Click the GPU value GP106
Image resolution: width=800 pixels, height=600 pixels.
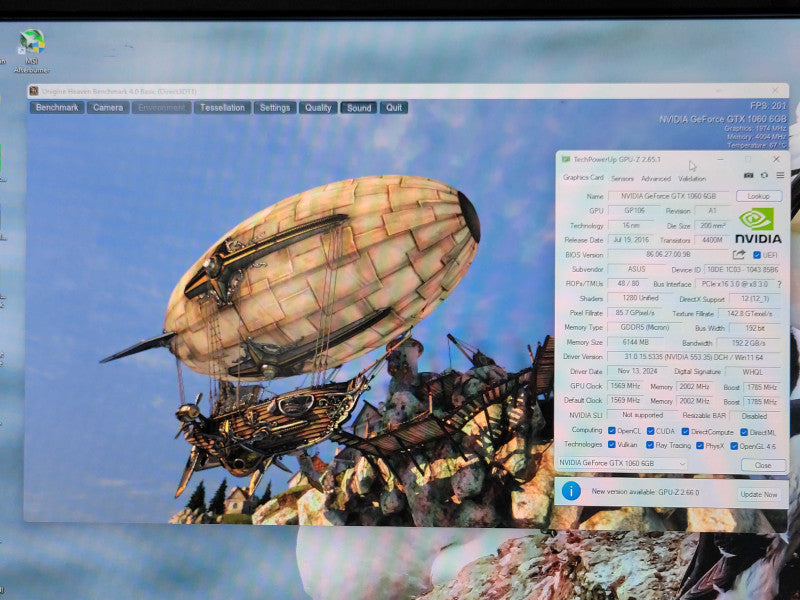pos(634,210)
